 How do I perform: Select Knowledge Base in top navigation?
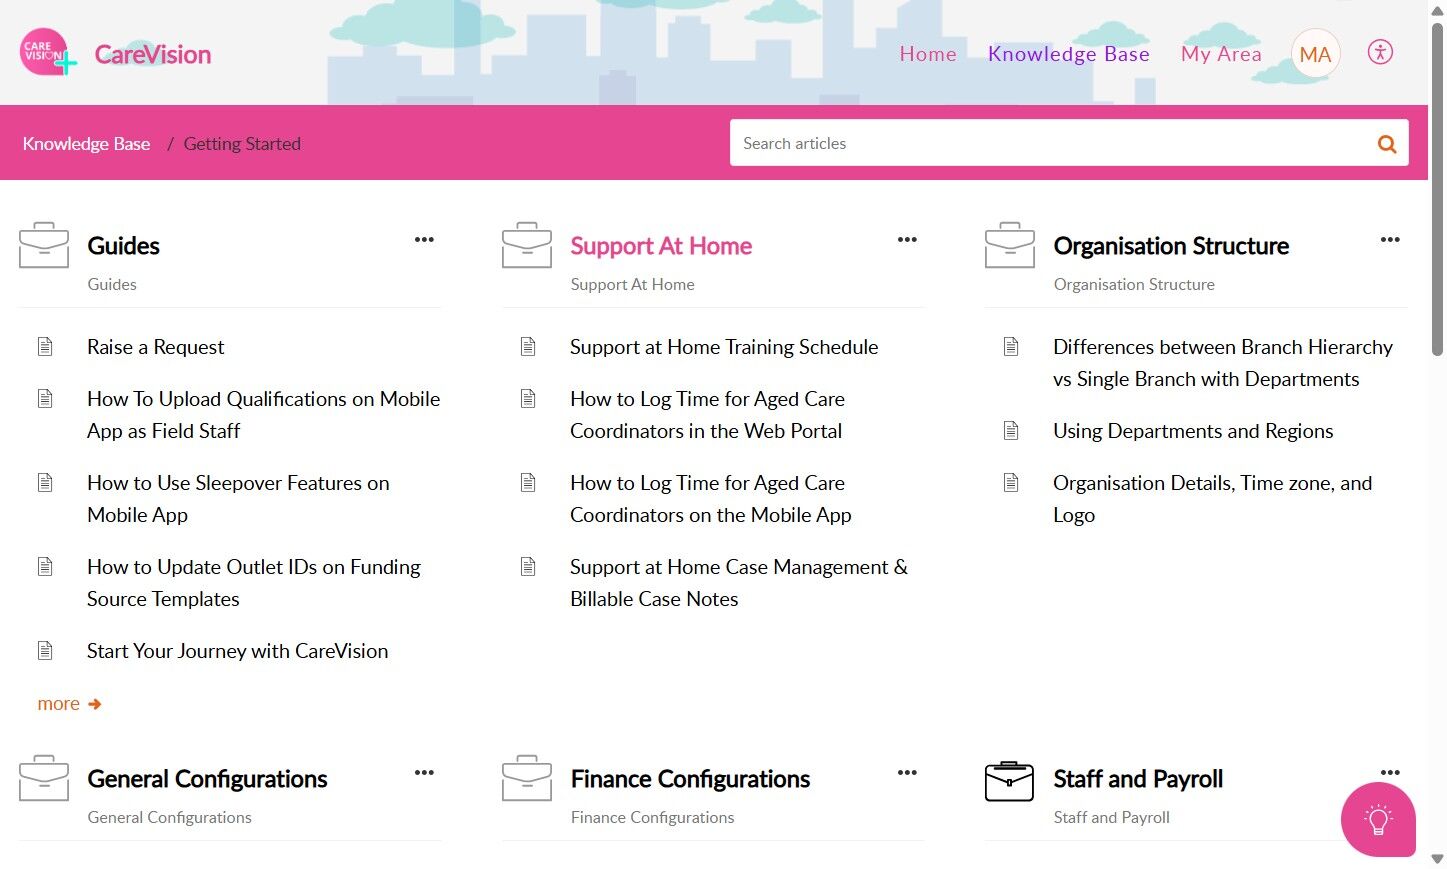[1069, 54]
